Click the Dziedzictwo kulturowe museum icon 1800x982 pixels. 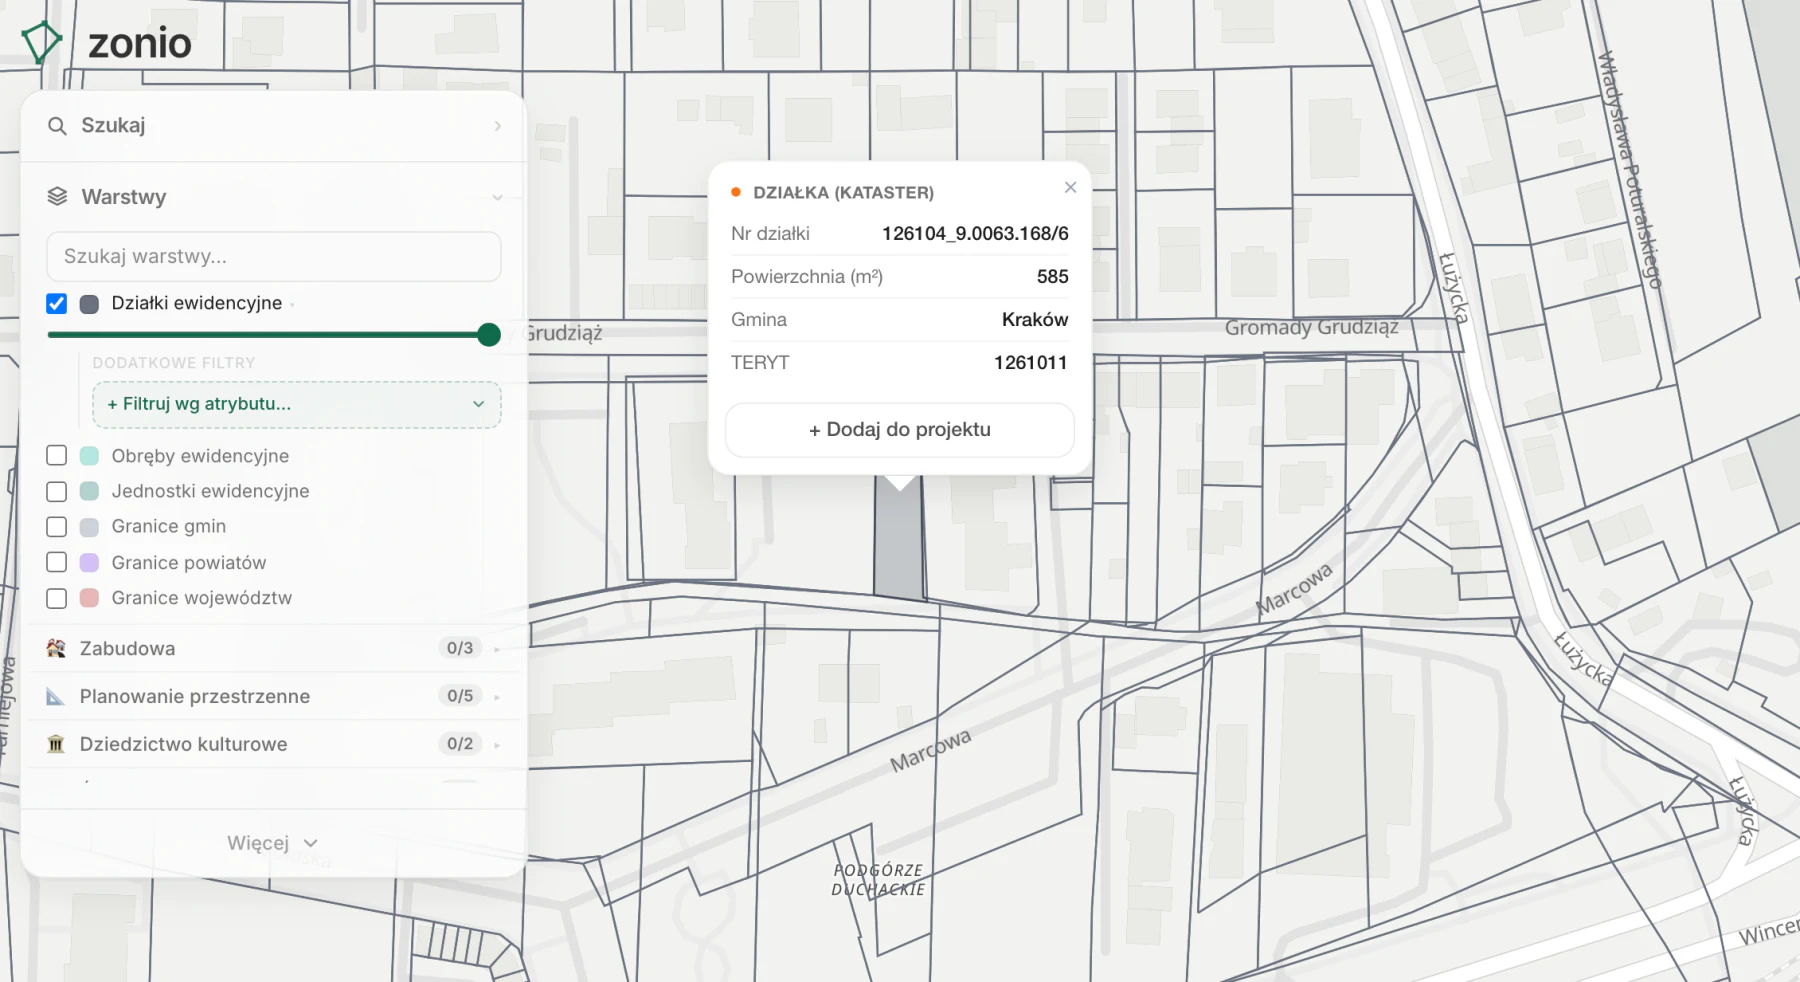(x=56, y=744)
